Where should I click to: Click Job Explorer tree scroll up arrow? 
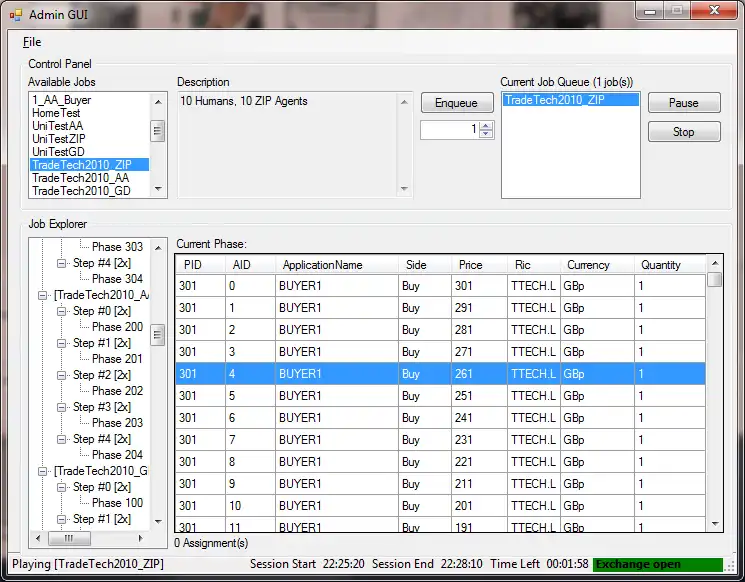(x=158, y=248)
